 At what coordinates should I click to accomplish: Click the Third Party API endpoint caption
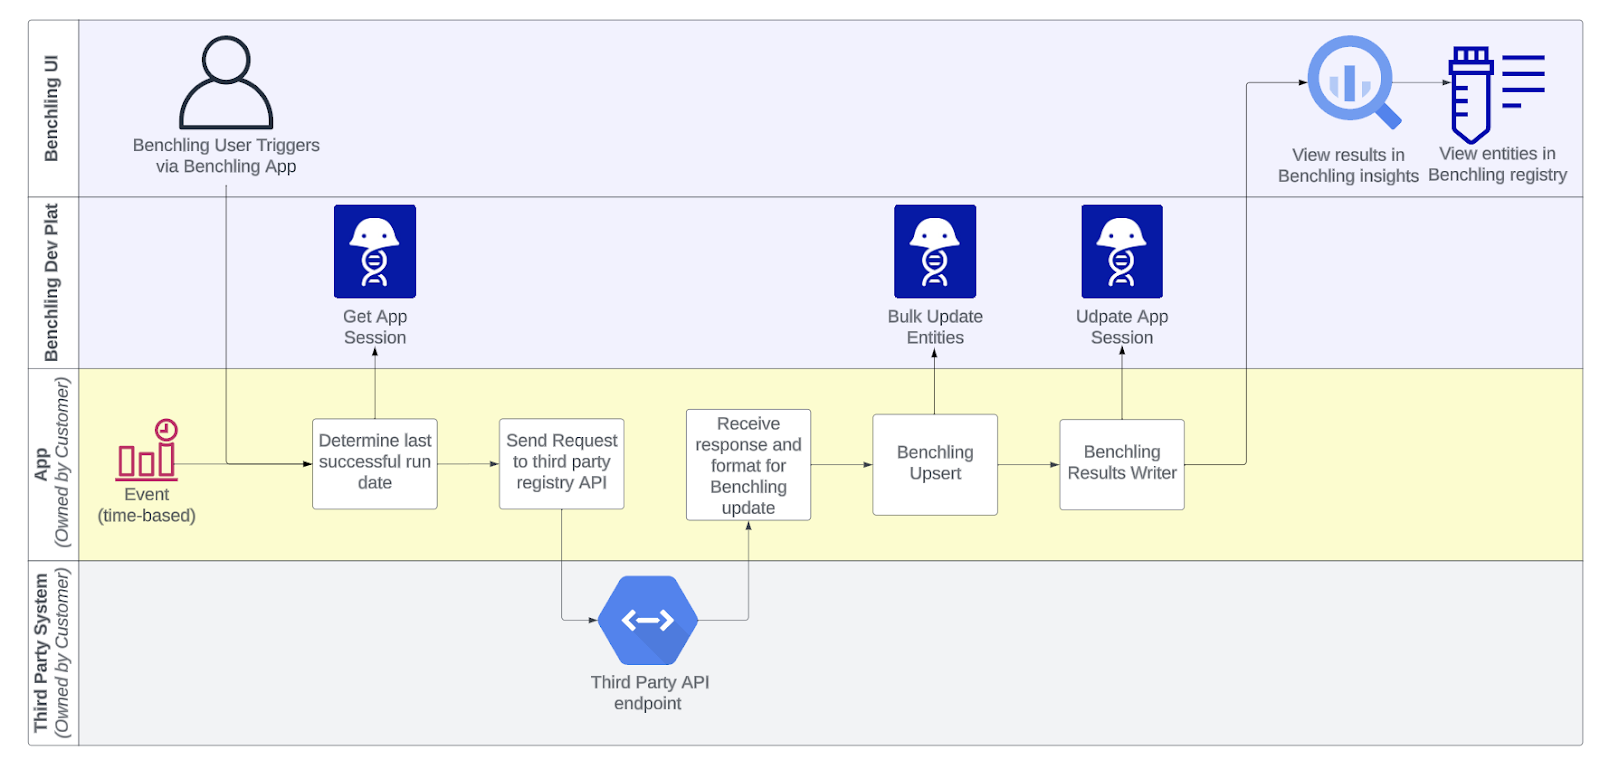[649, 692]
